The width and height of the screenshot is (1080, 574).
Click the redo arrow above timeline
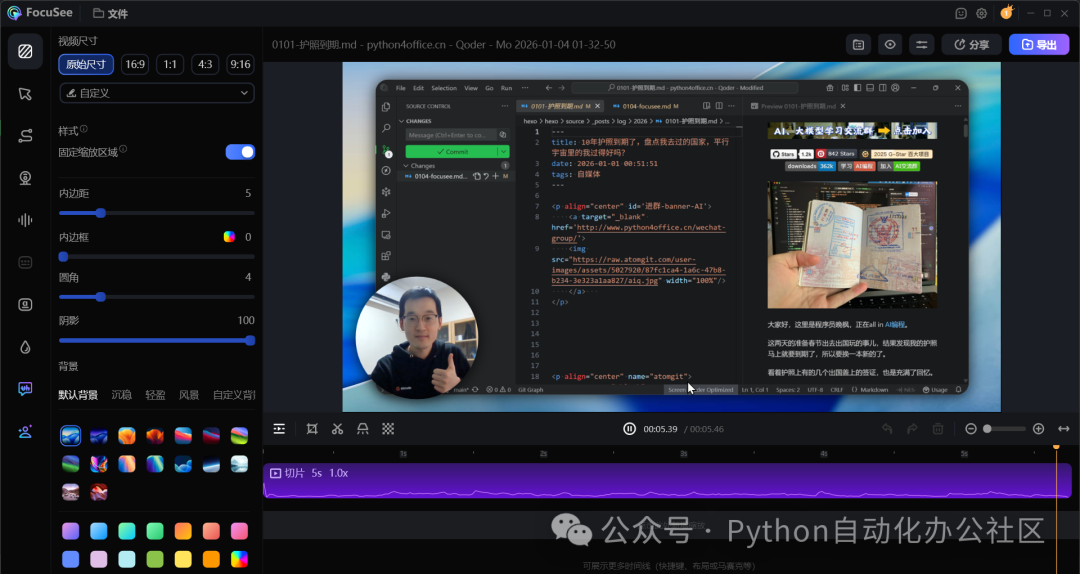point(912,429)
